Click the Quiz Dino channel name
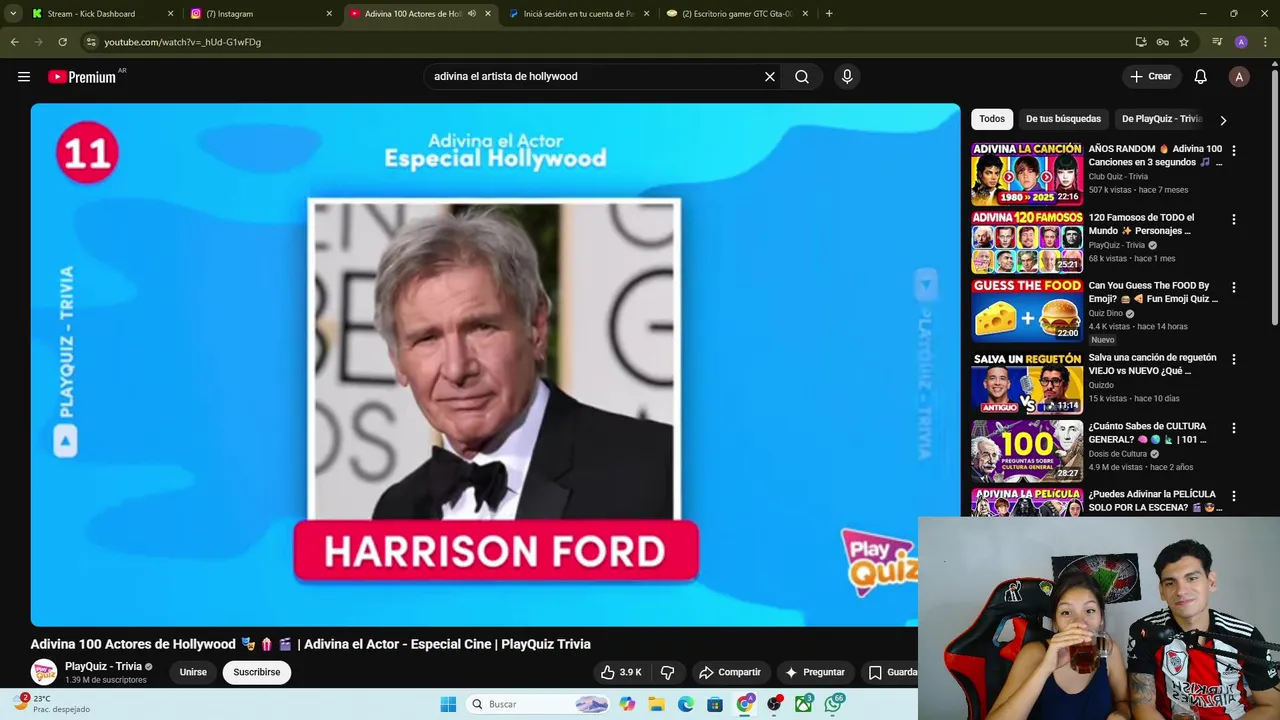The height and width of the screenshot is (720, 1280). pos(1105,313)
